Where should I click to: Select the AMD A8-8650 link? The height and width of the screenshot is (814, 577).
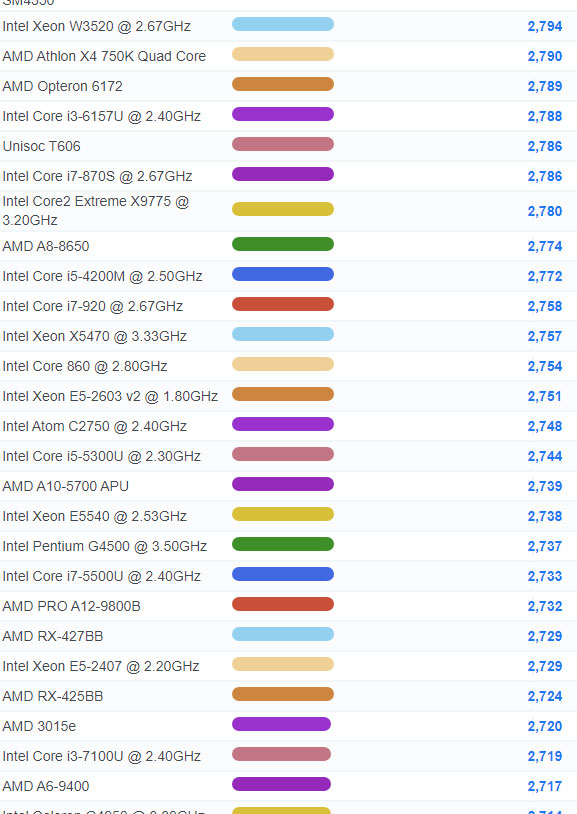pos(46,246)
